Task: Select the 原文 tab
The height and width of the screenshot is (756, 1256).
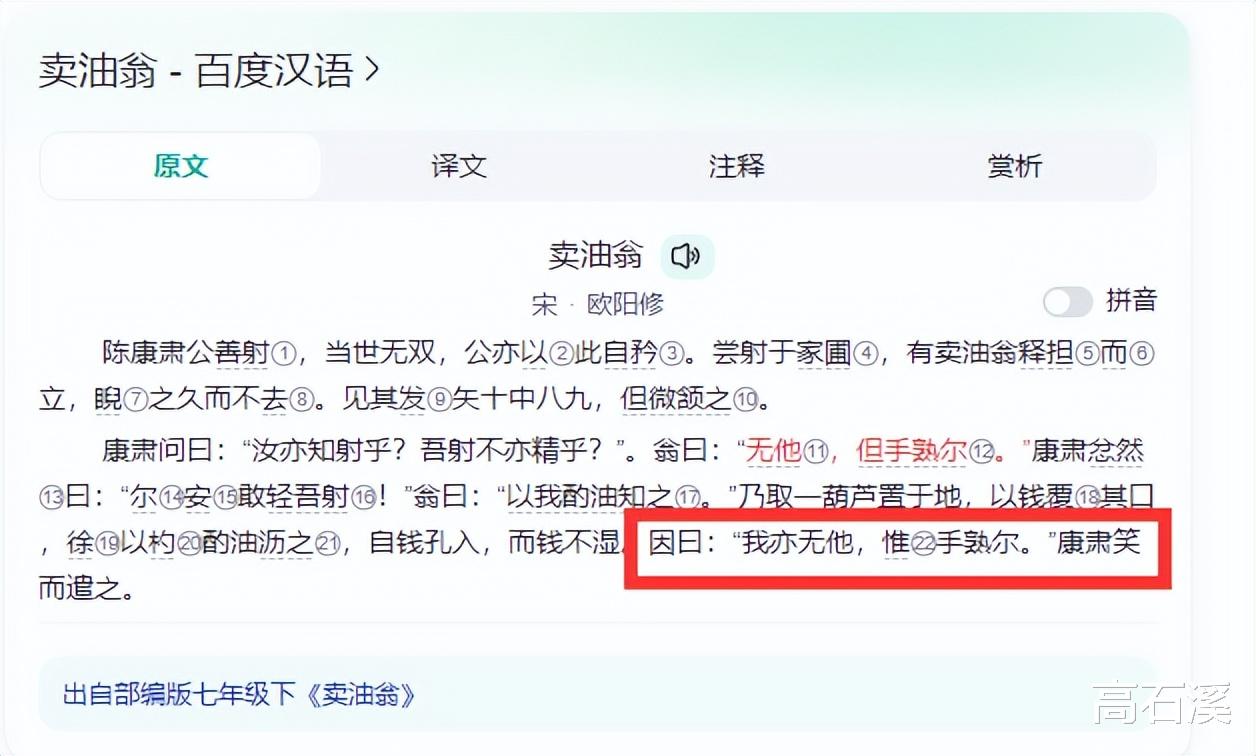Action: 181,166
